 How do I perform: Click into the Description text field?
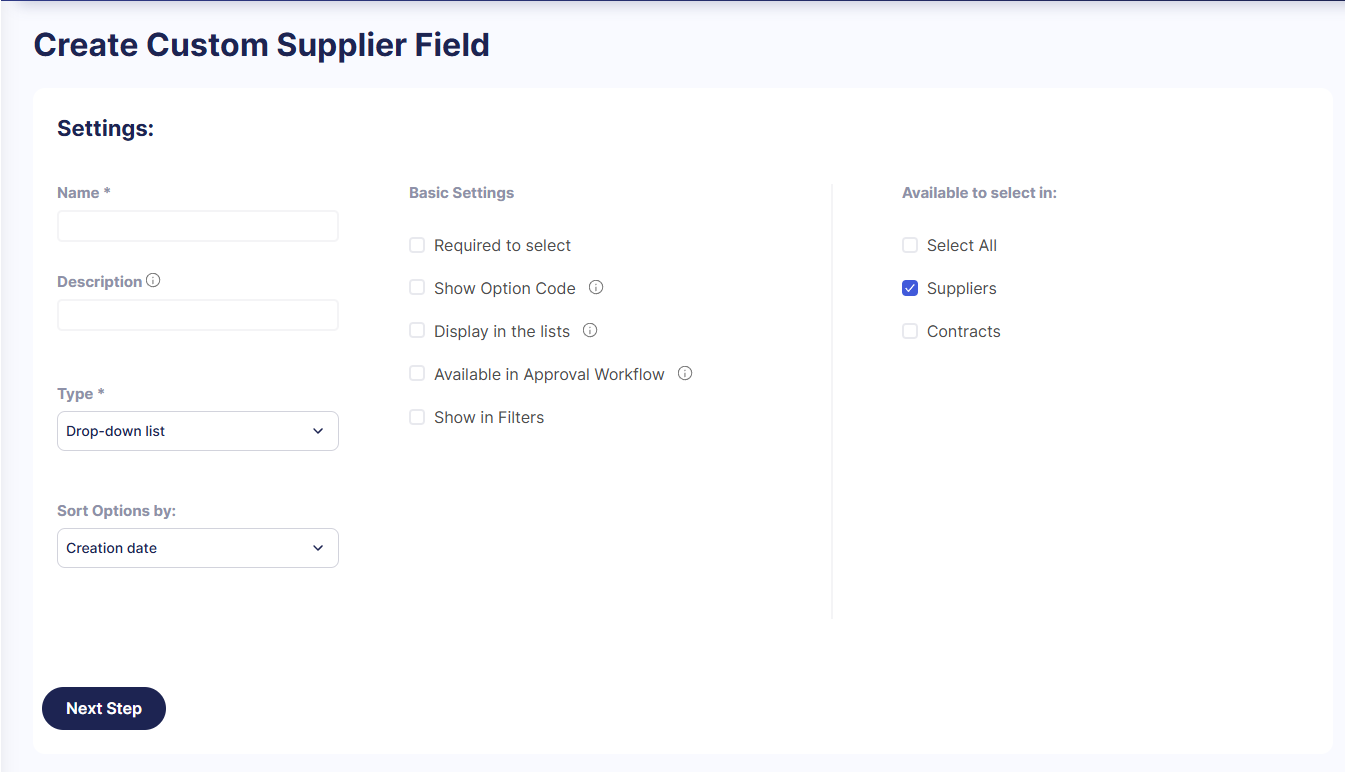tap(198, 315)
